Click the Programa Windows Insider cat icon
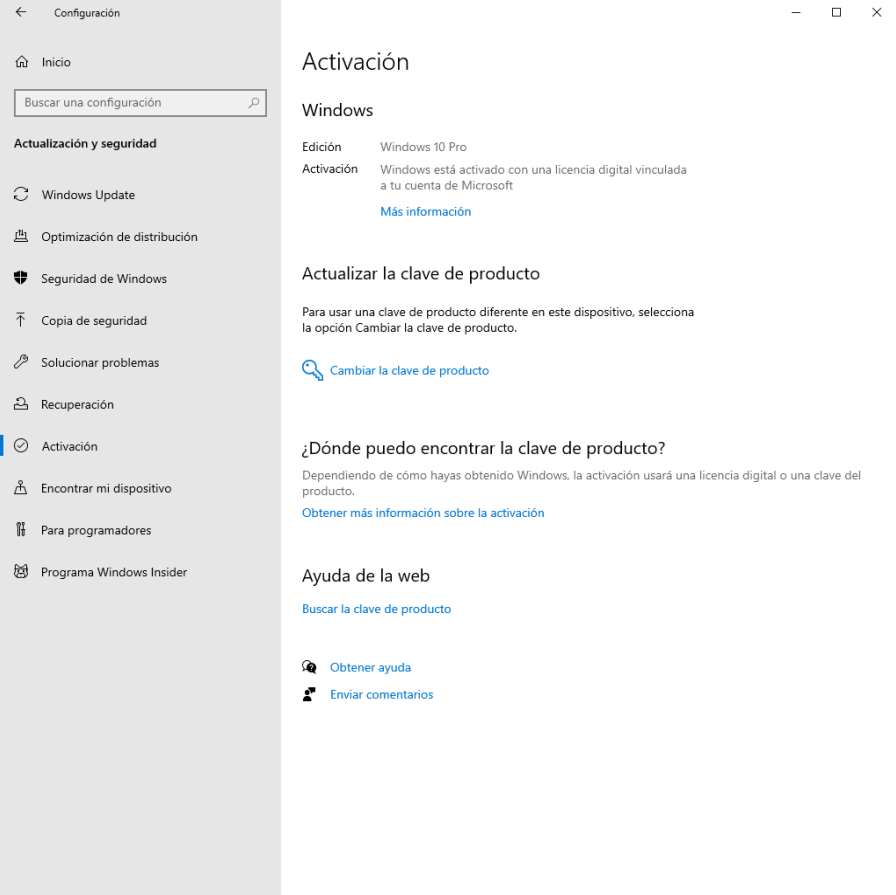The image size is (896, 895). coord(21,572)
